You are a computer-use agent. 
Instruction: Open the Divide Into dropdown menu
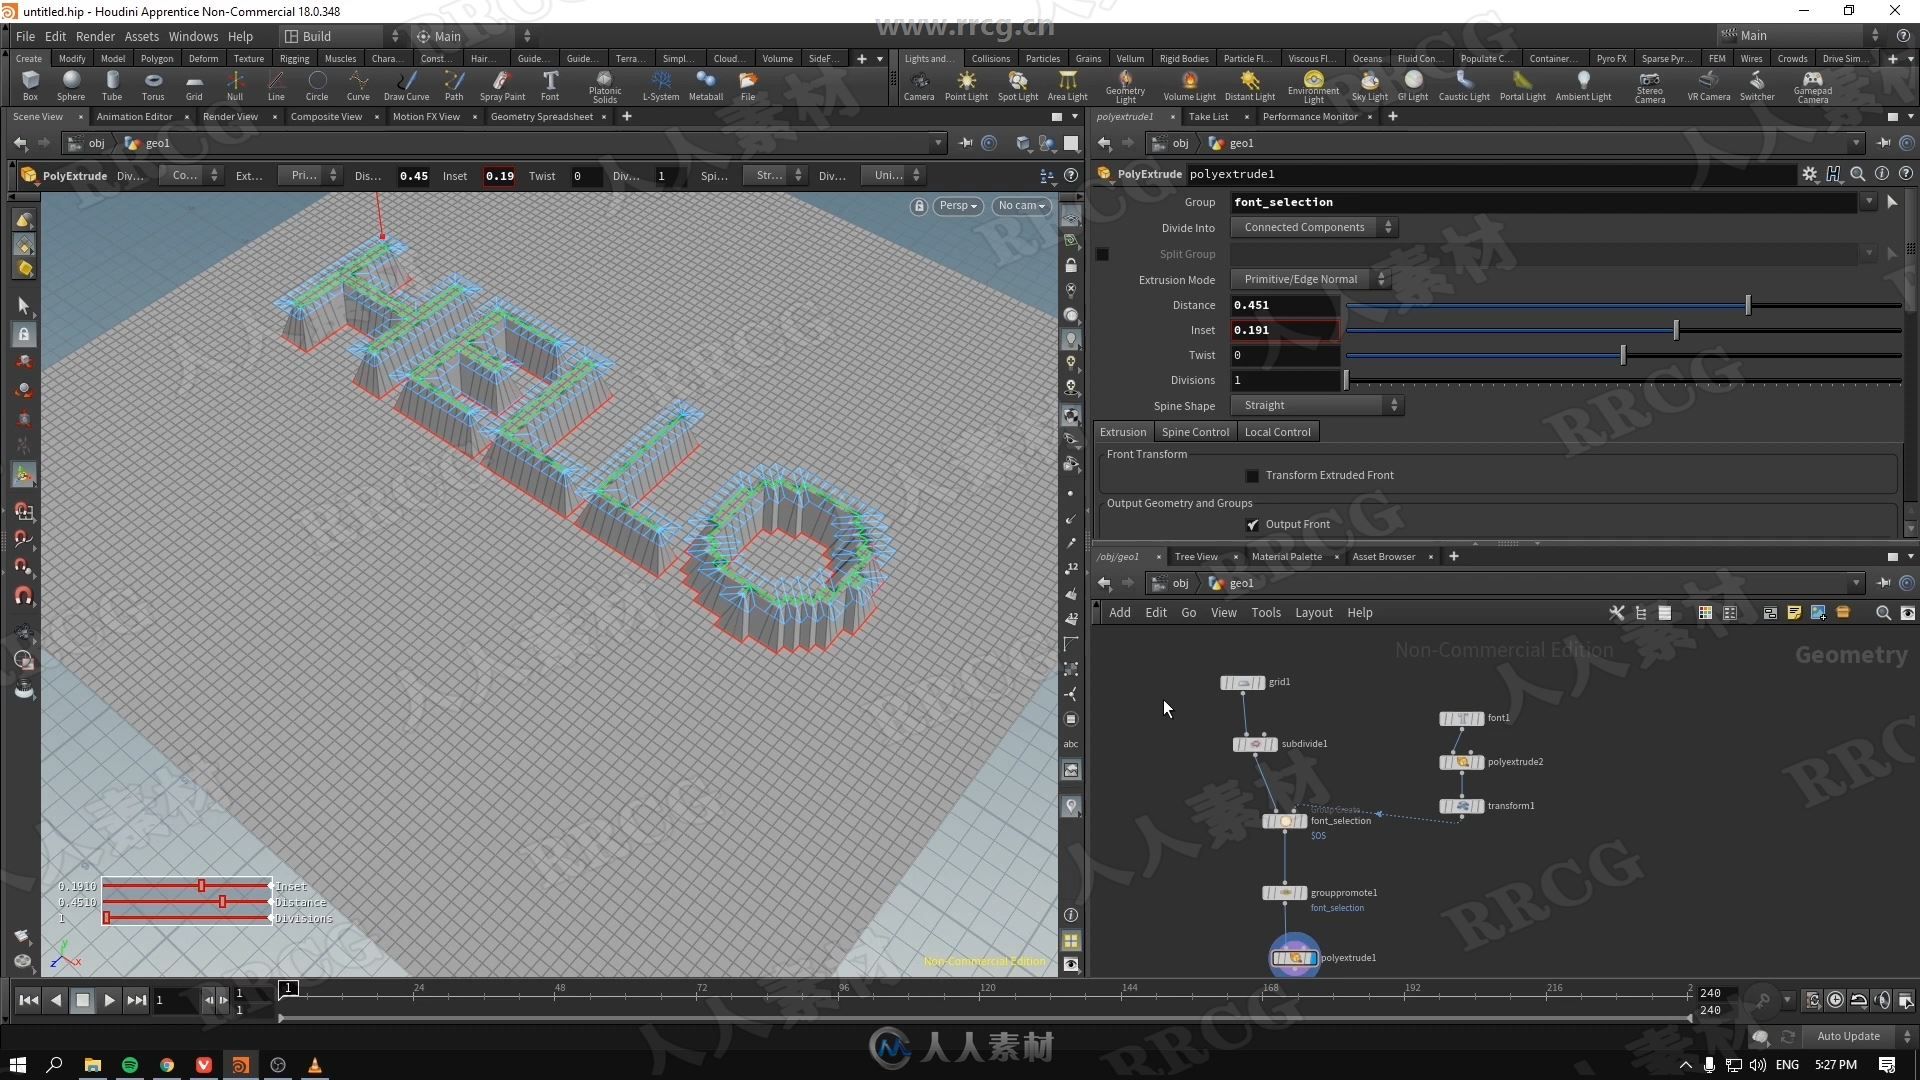click(1311, 227)
